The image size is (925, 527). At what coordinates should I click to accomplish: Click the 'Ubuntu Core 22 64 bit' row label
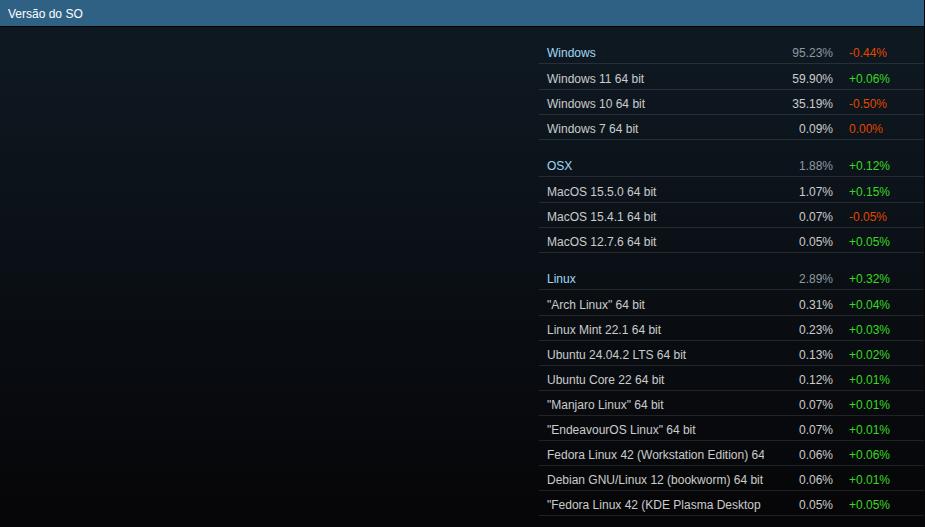[605, 380]
